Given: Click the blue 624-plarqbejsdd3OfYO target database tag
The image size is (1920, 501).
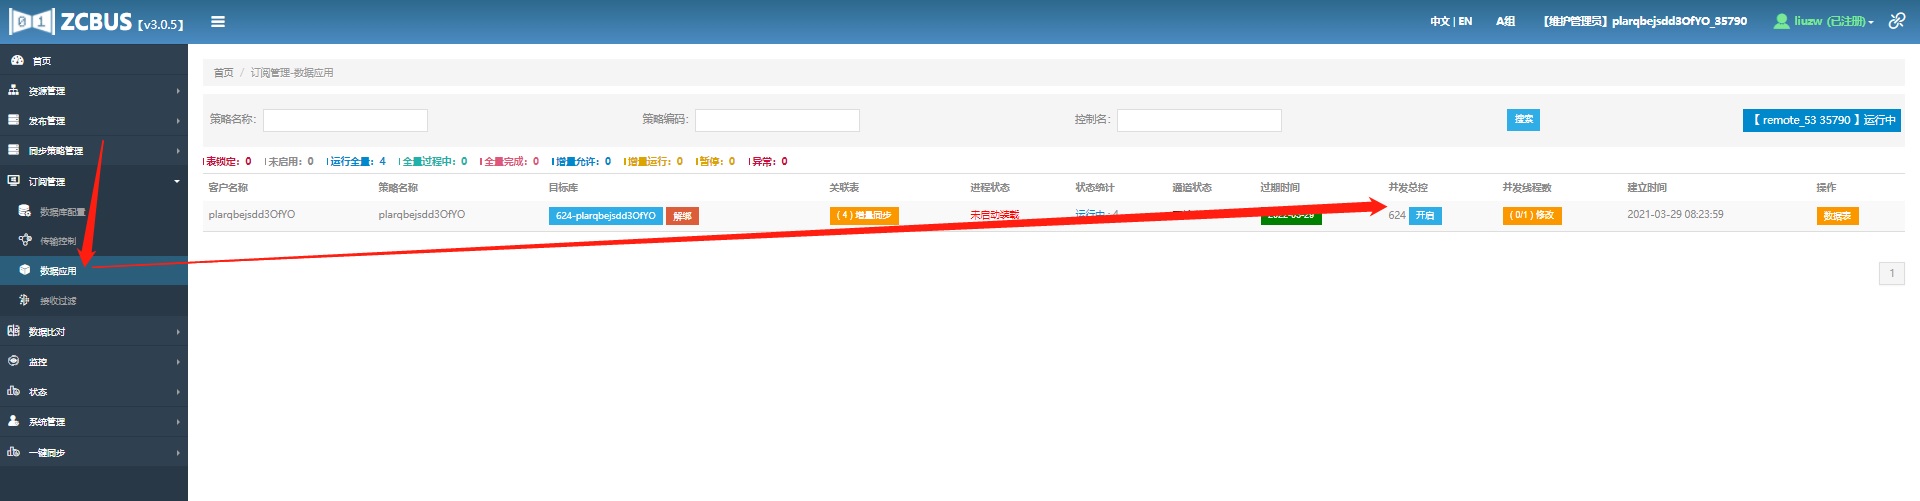Looking at the screenshot, I should point(605,216).
